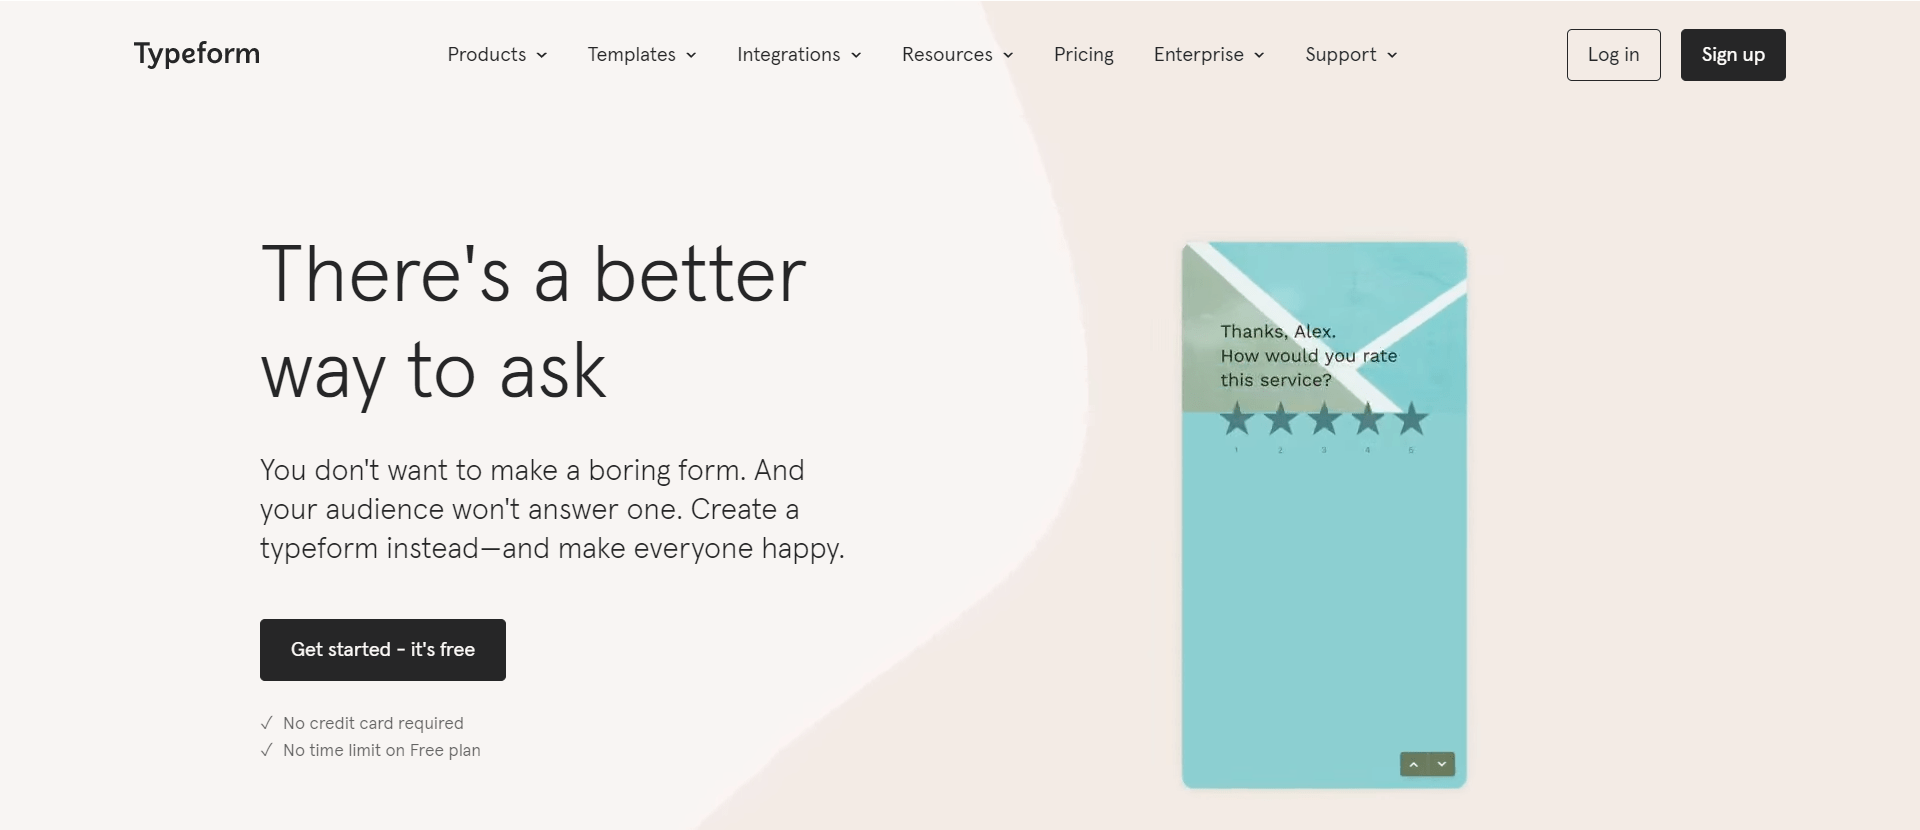Click the first star to rate the service
Screen dimensions: 1920x830
(1236, 421)
